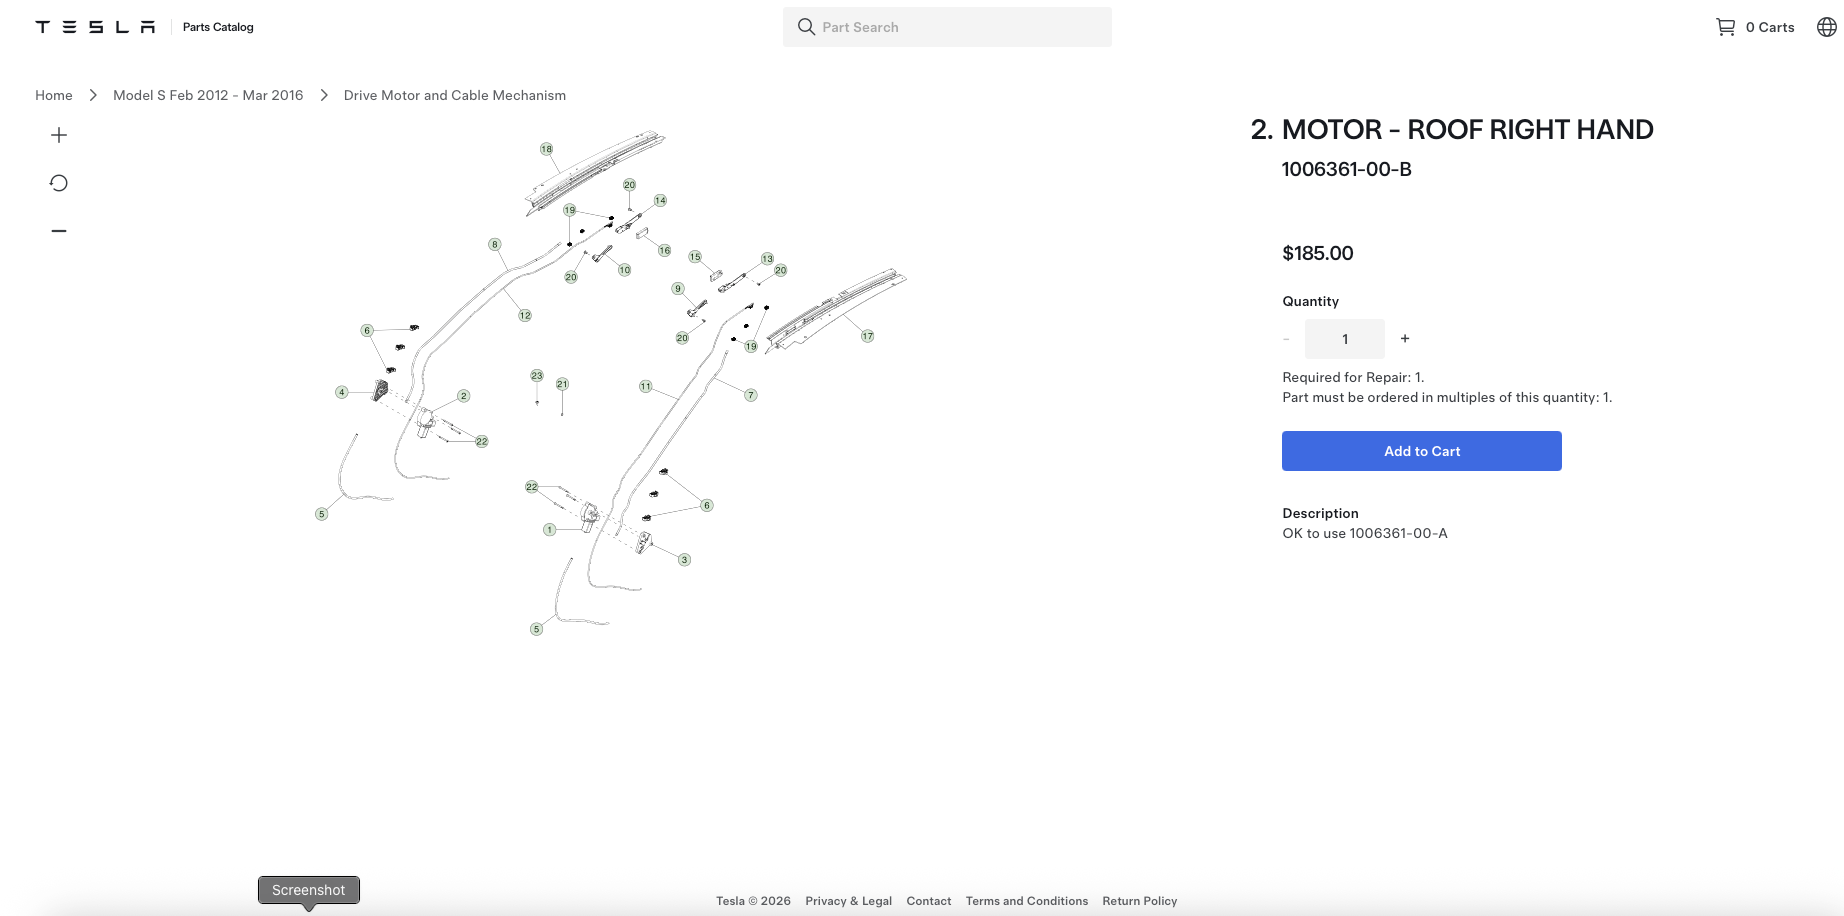The height and width of the screenshot is (916, 1844).
Task: Open the Return Policy footer link
Action: point(1140,901)
